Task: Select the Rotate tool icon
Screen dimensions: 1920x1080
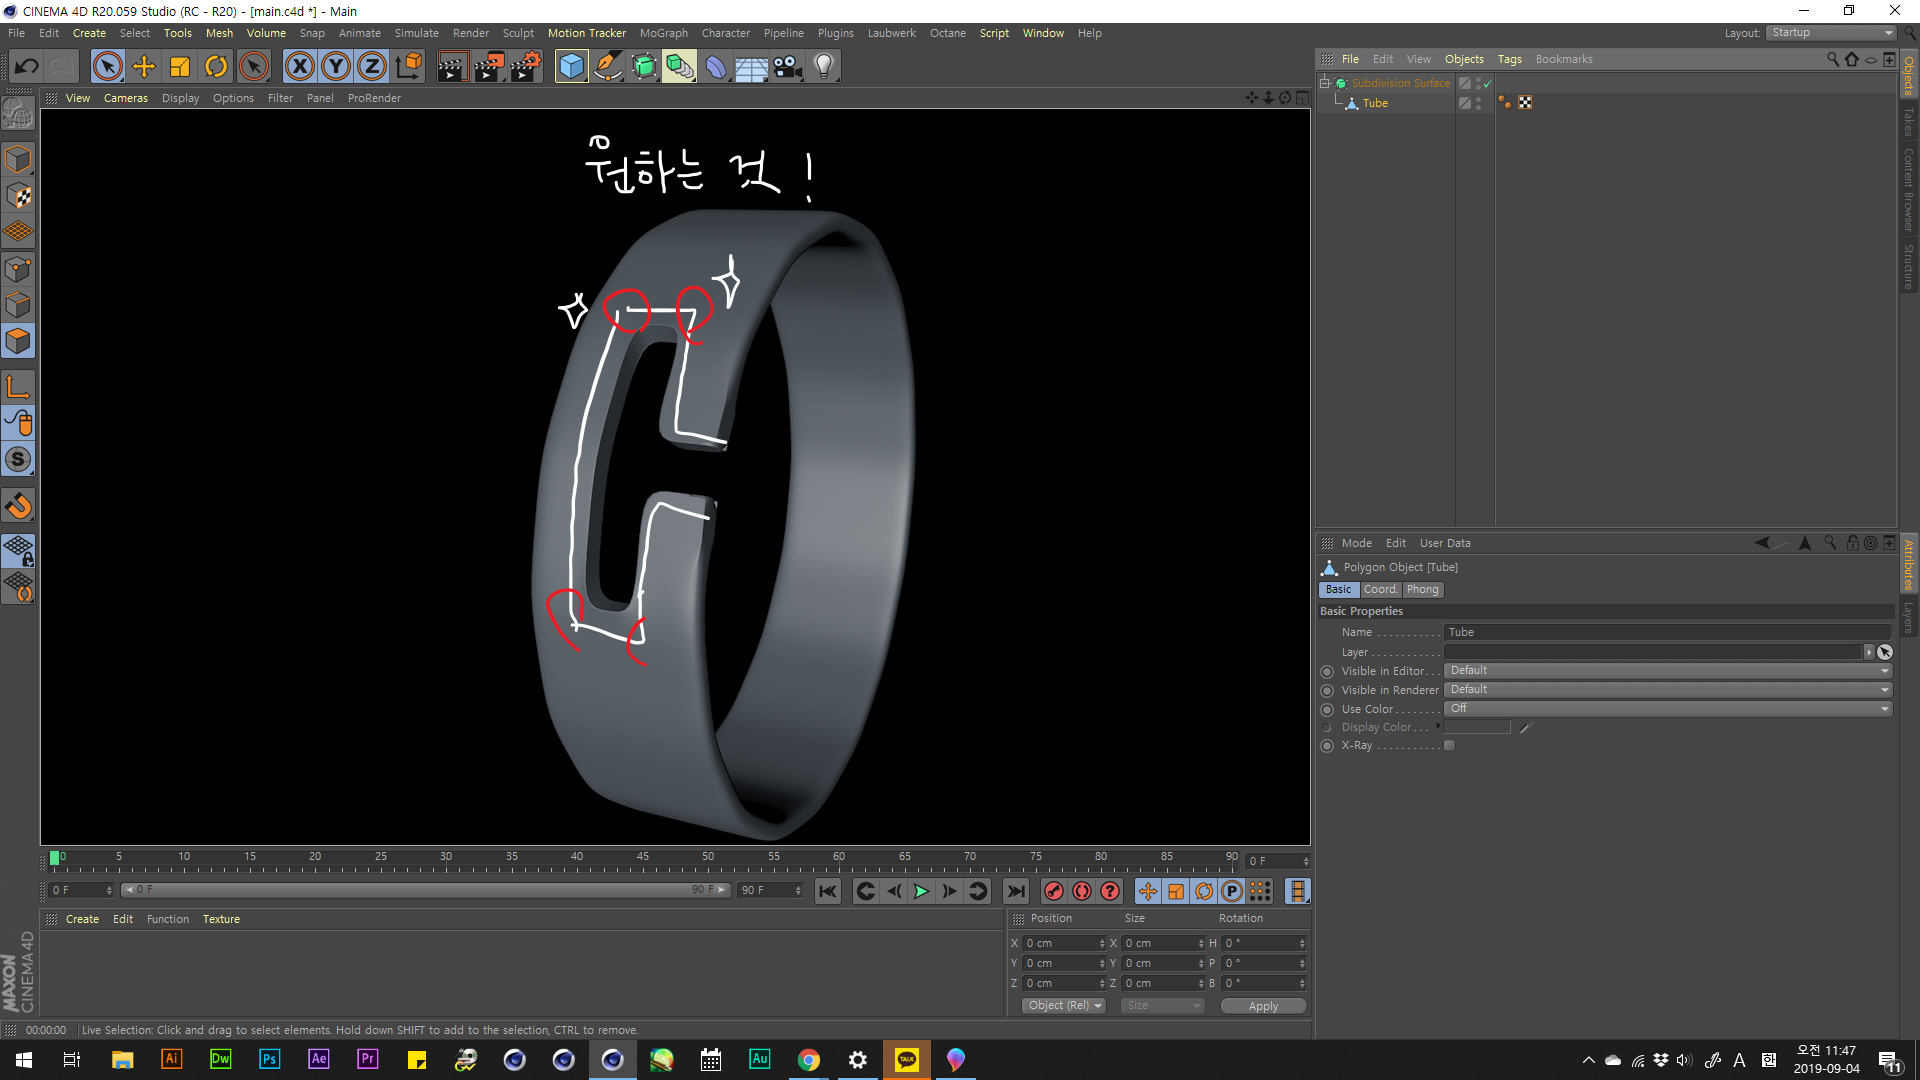Action: click(x=216, y=67)
